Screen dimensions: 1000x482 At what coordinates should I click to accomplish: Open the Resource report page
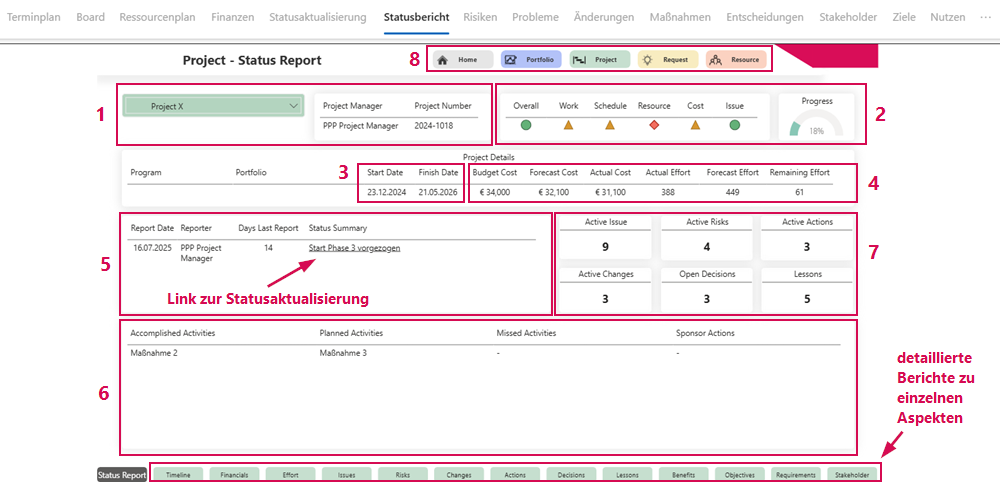pyautogui.click(x=736, y=60)
